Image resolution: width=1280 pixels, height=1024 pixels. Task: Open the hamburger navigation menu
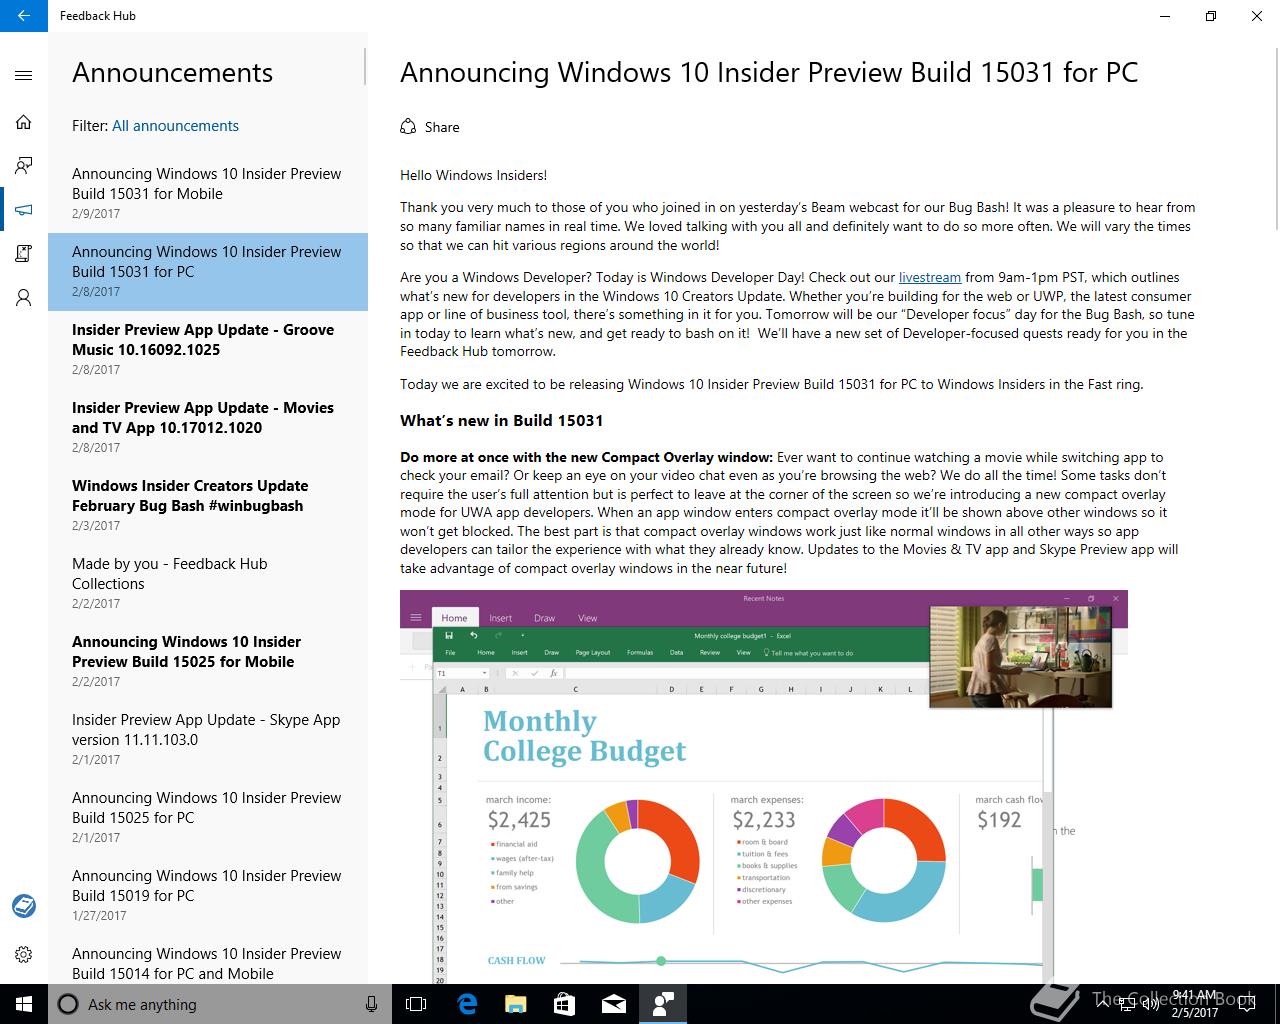click(24, 75)
